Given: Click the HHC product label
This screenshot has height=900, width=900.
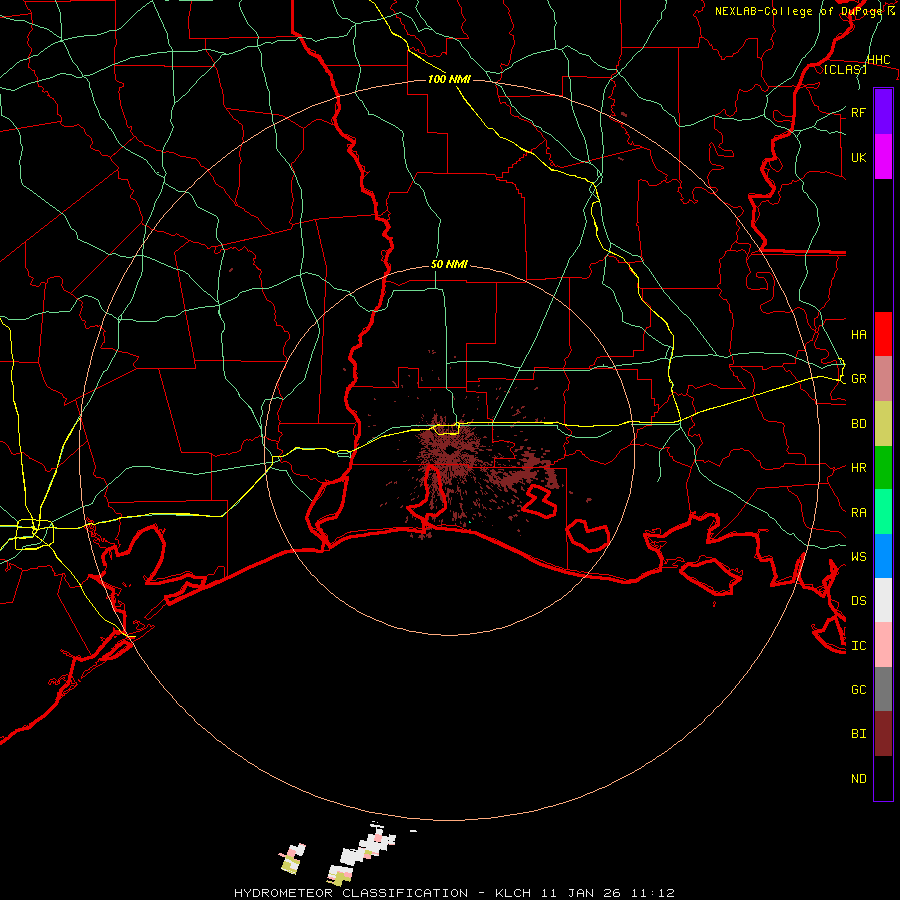Looking at the screenshot, I should point(879,60).
